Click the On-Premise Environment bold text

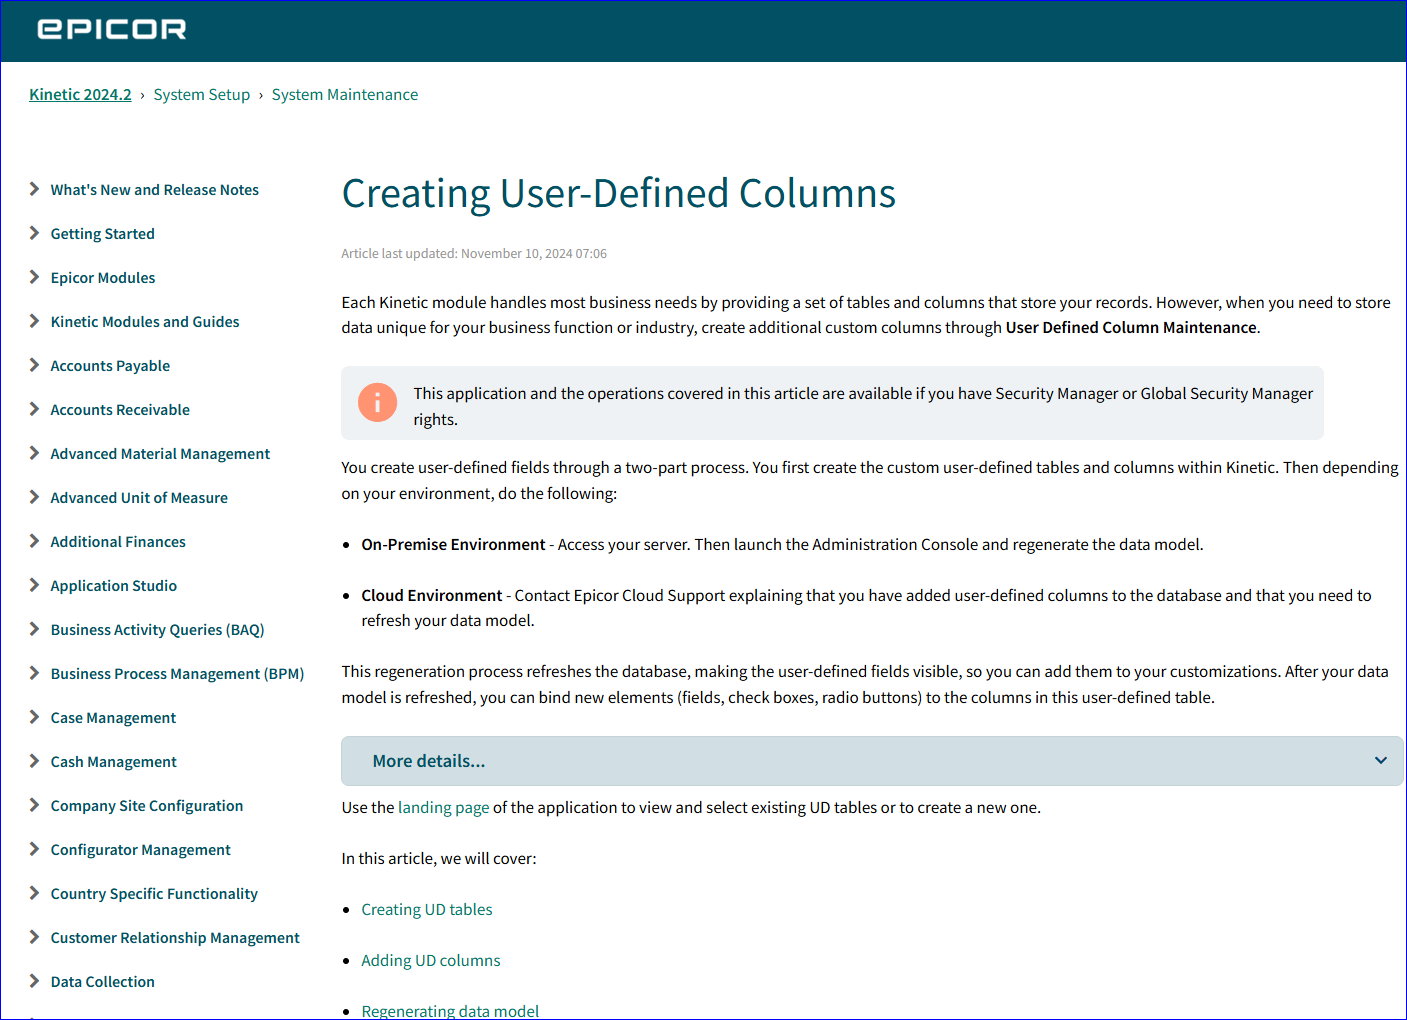pyautogui.click(x=453, y=544)
